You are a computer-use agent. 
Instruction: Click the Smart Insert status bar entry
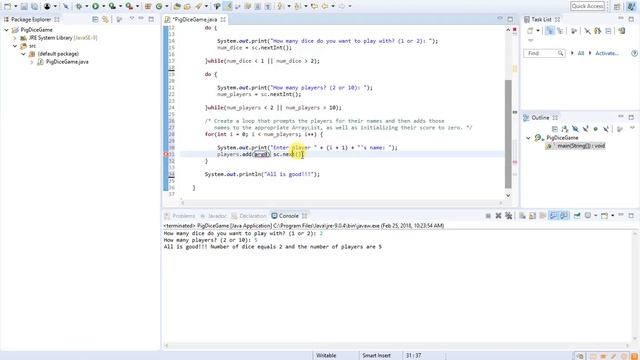376,356
